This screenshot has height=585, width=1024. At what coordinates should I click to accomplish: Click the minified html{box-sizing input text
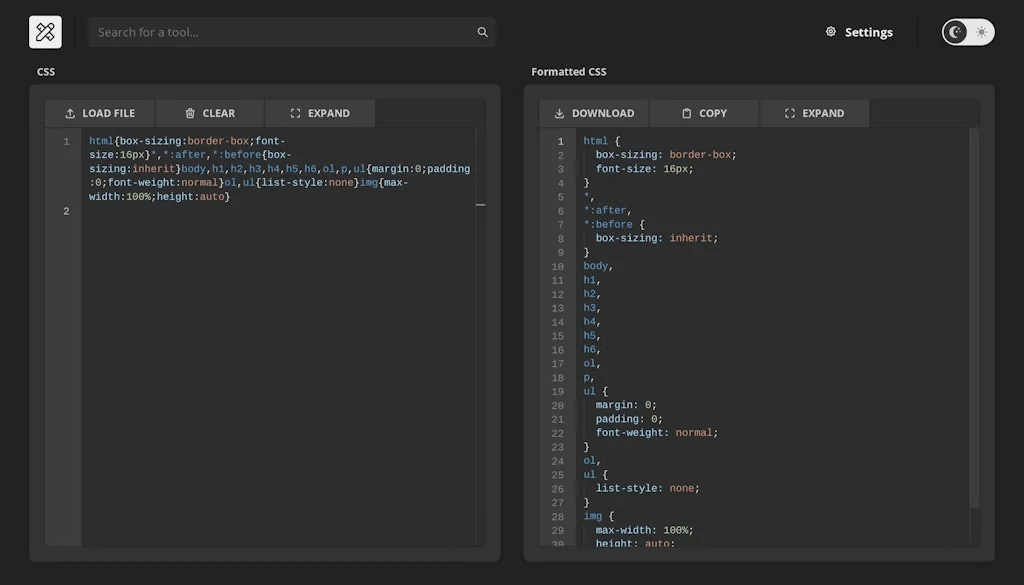280,168
